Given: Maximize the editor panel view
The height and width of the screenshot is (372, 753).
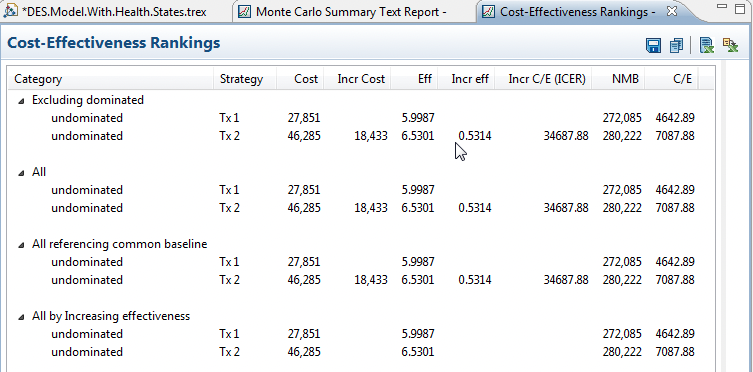Looking at the screenshot, I should 740,9.
